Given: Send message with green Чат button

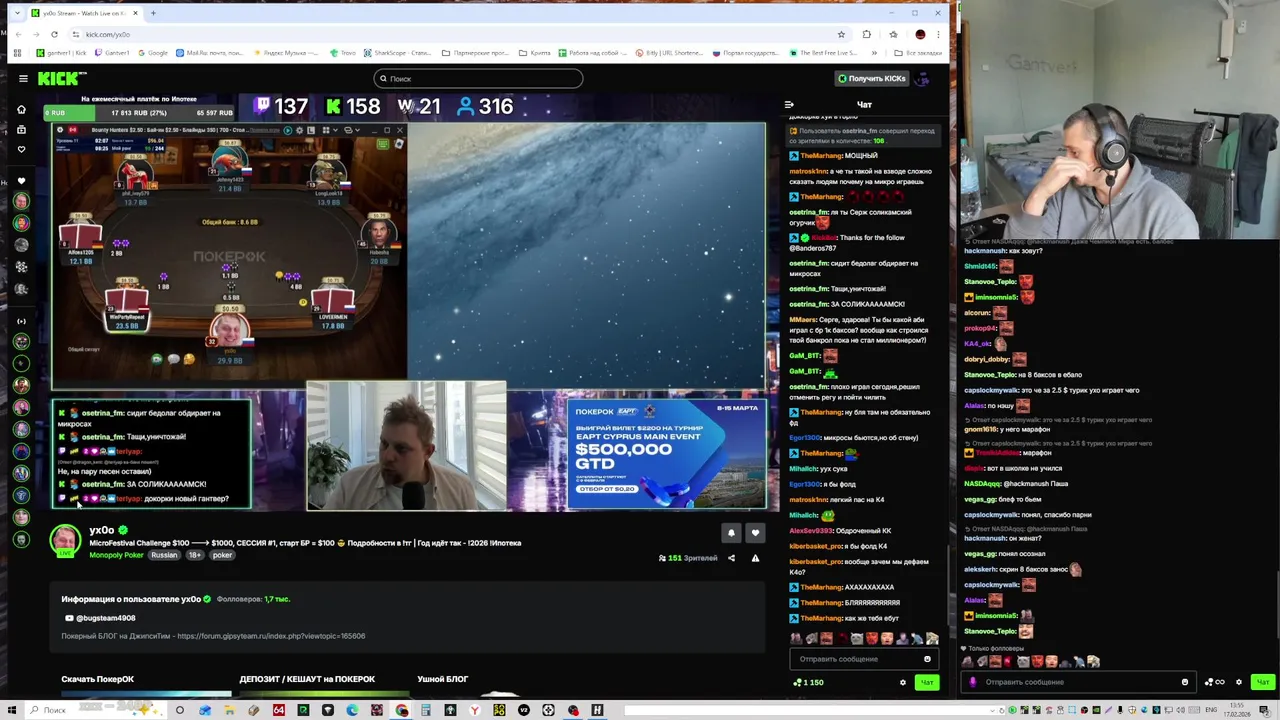Looking at the screenshot, I should coord(927,682).
